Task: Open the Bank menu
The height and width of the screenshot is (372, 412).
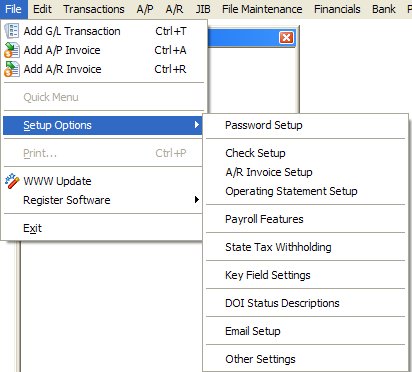Action: click(384, 9)
